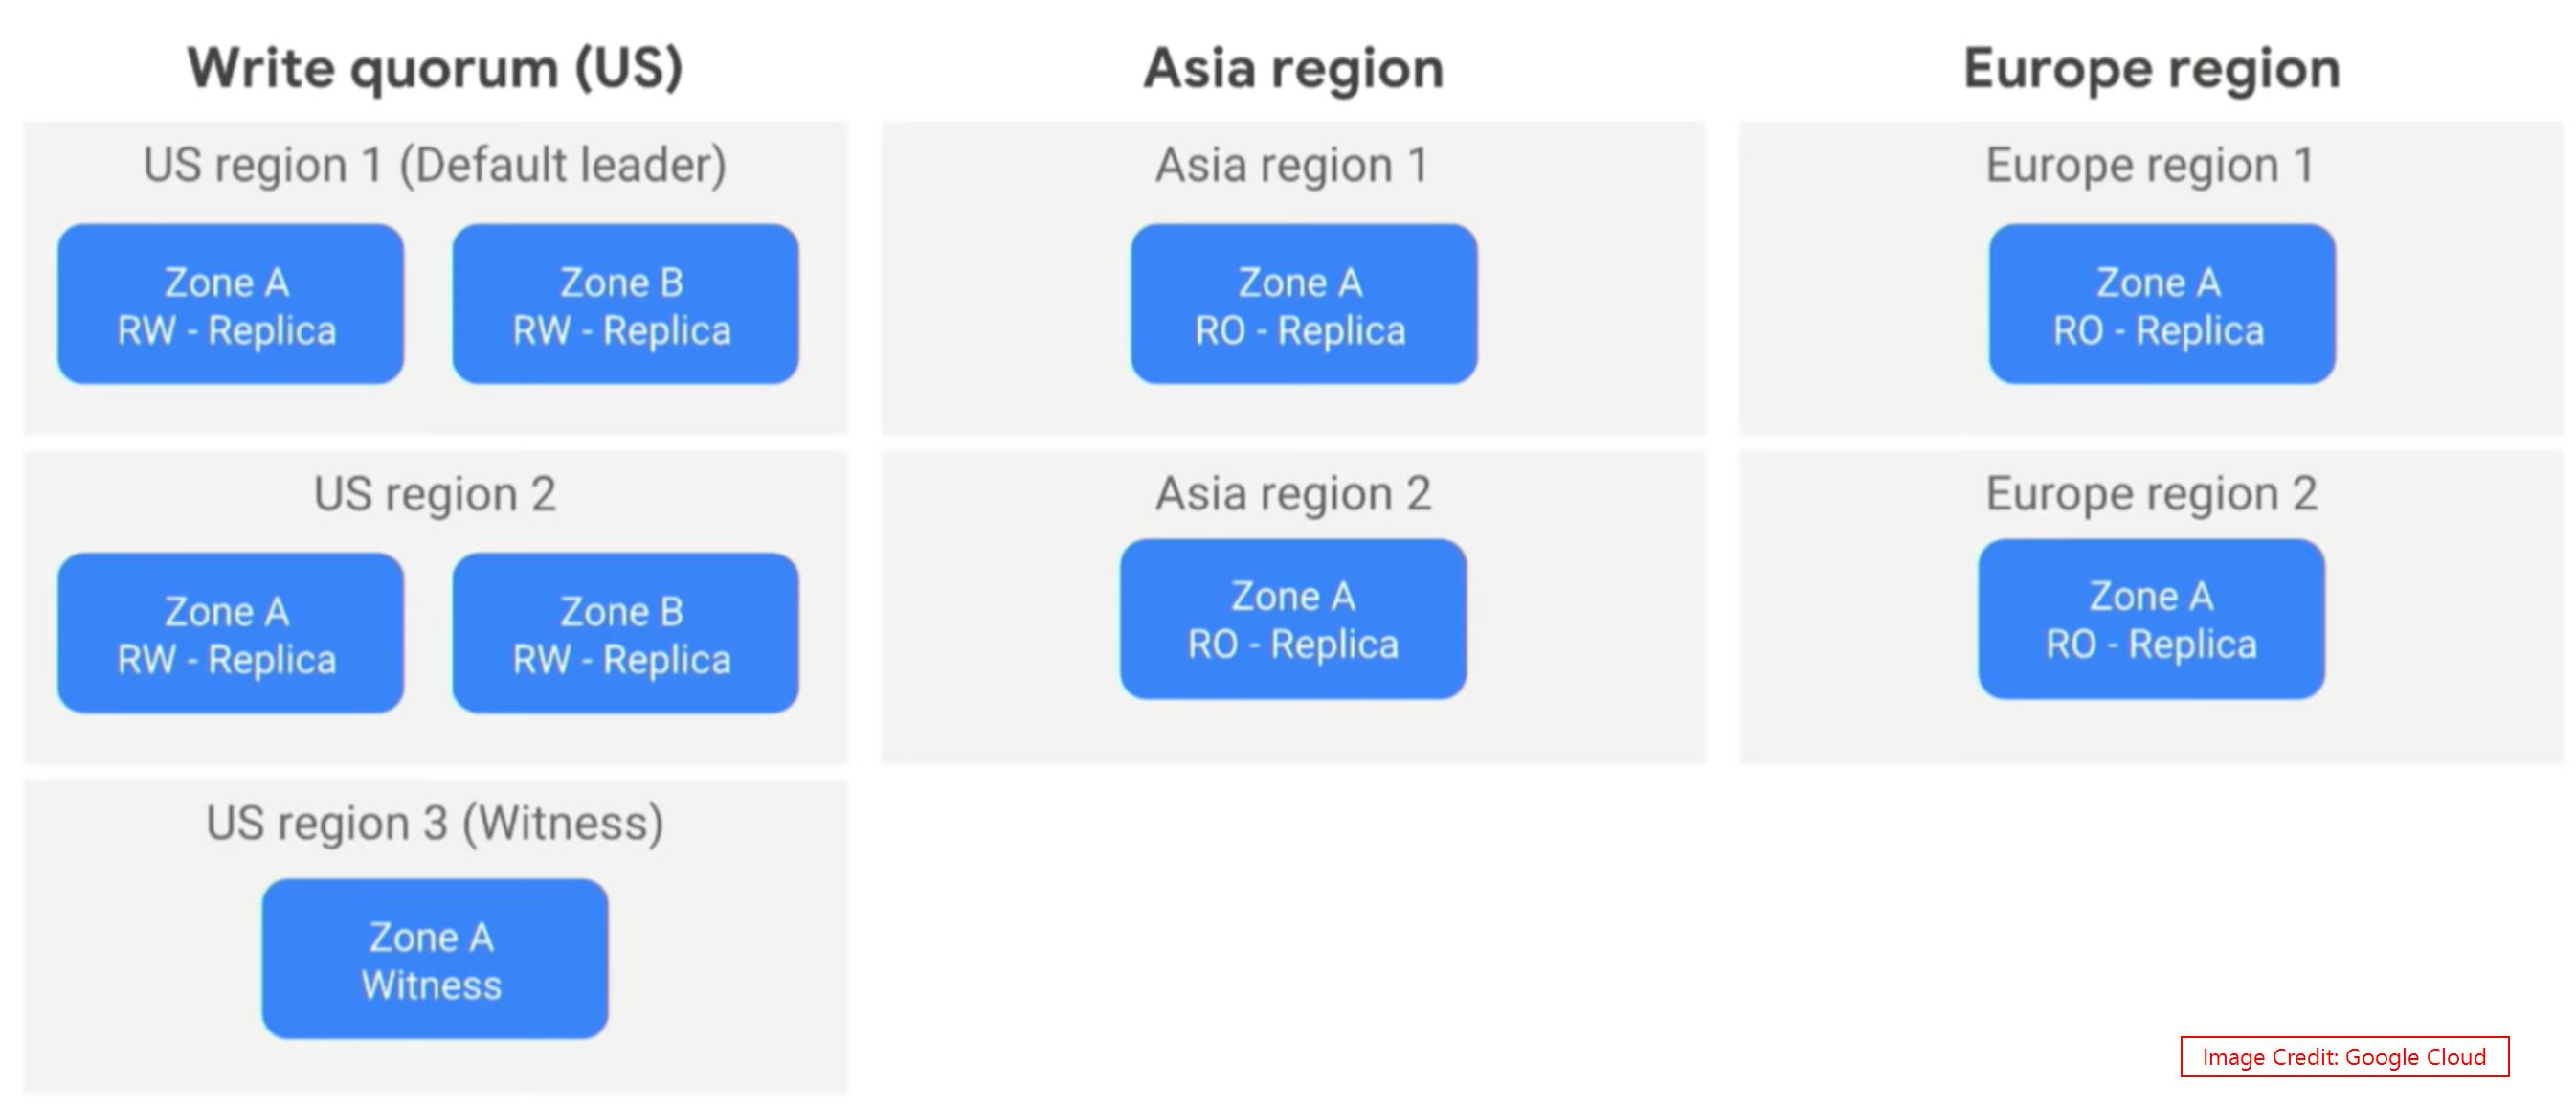
Task: Select the "Asia region" column heading
Action: 1293,69
